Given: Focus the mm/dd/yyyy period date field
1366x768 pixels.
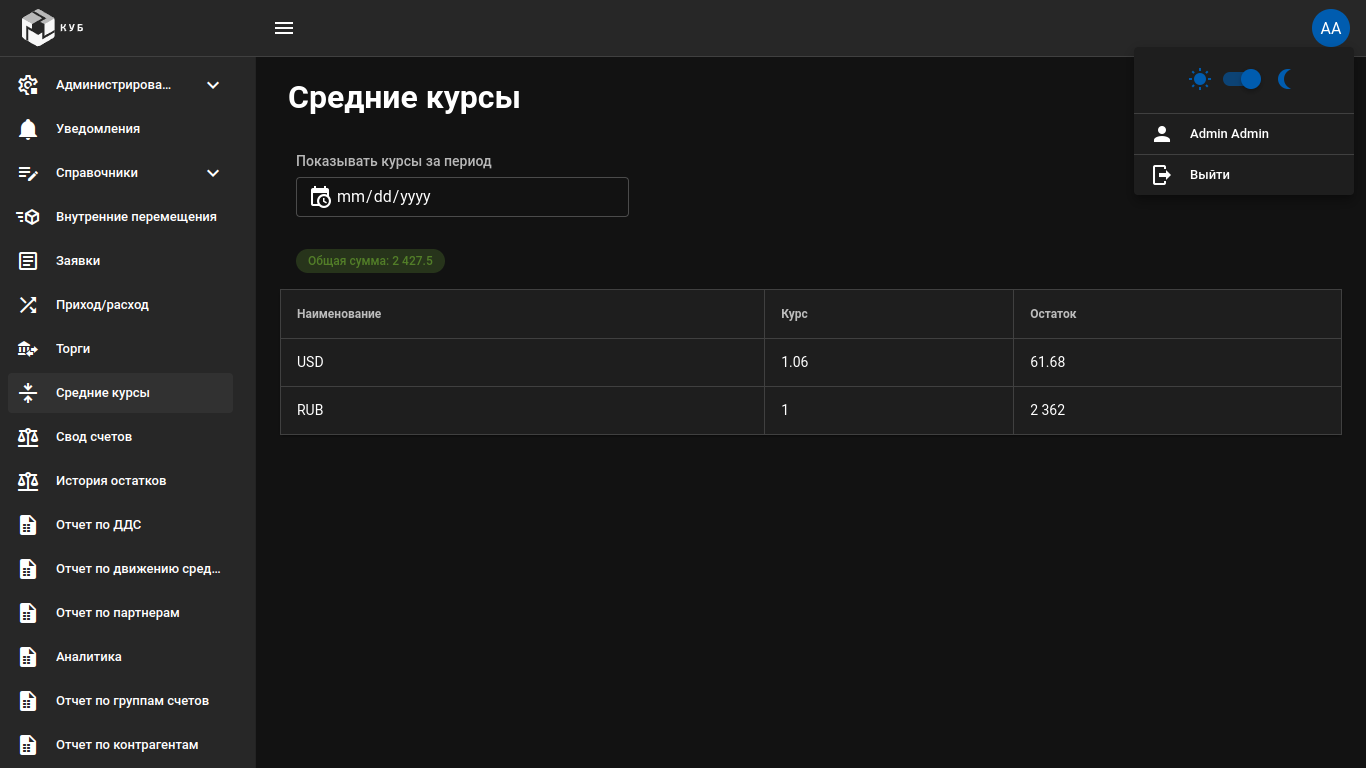Looking at the screenshot, I should point(462,197).
